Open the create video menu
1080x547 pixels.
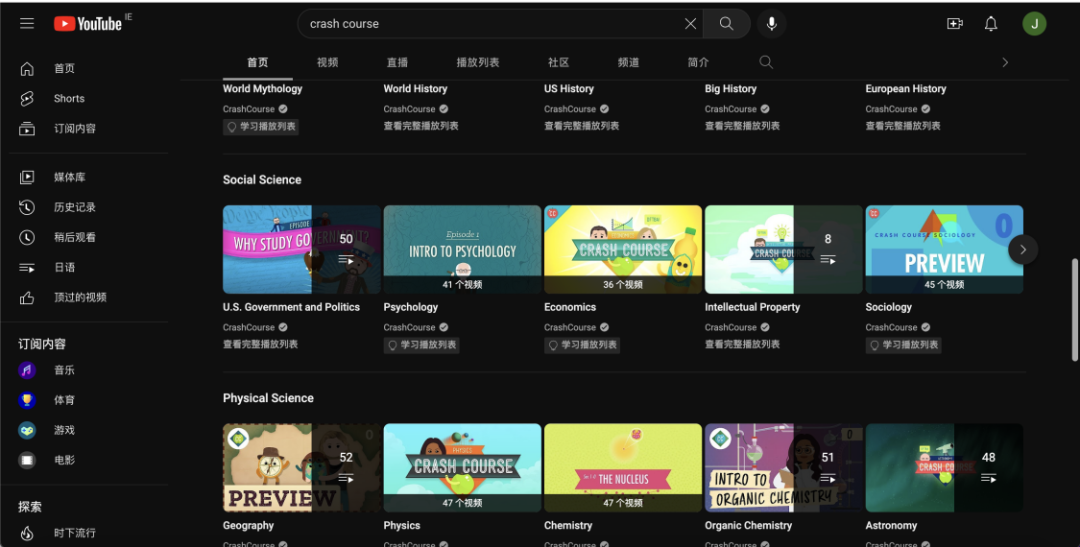click(955, 23)
